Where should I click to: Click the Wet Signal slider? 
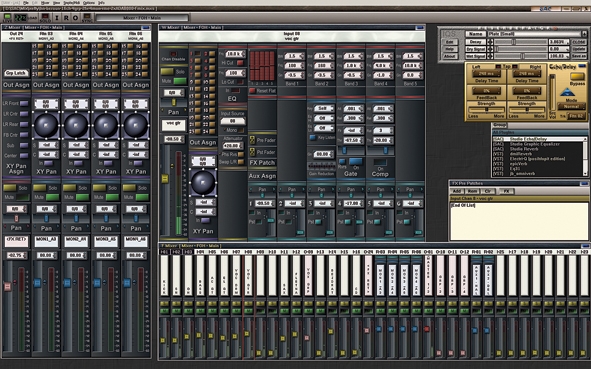pos(521,56)
